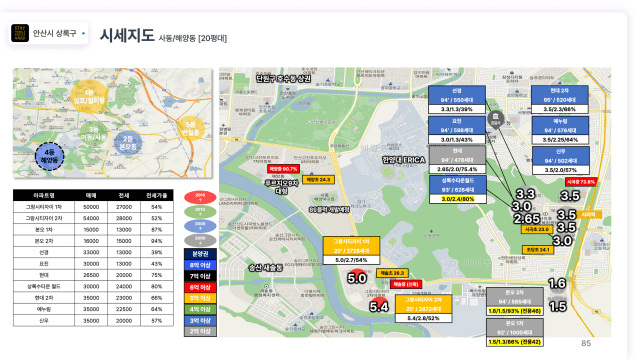Click the page number 85
This screenshot has width=640, height=360.
(586, 343)
